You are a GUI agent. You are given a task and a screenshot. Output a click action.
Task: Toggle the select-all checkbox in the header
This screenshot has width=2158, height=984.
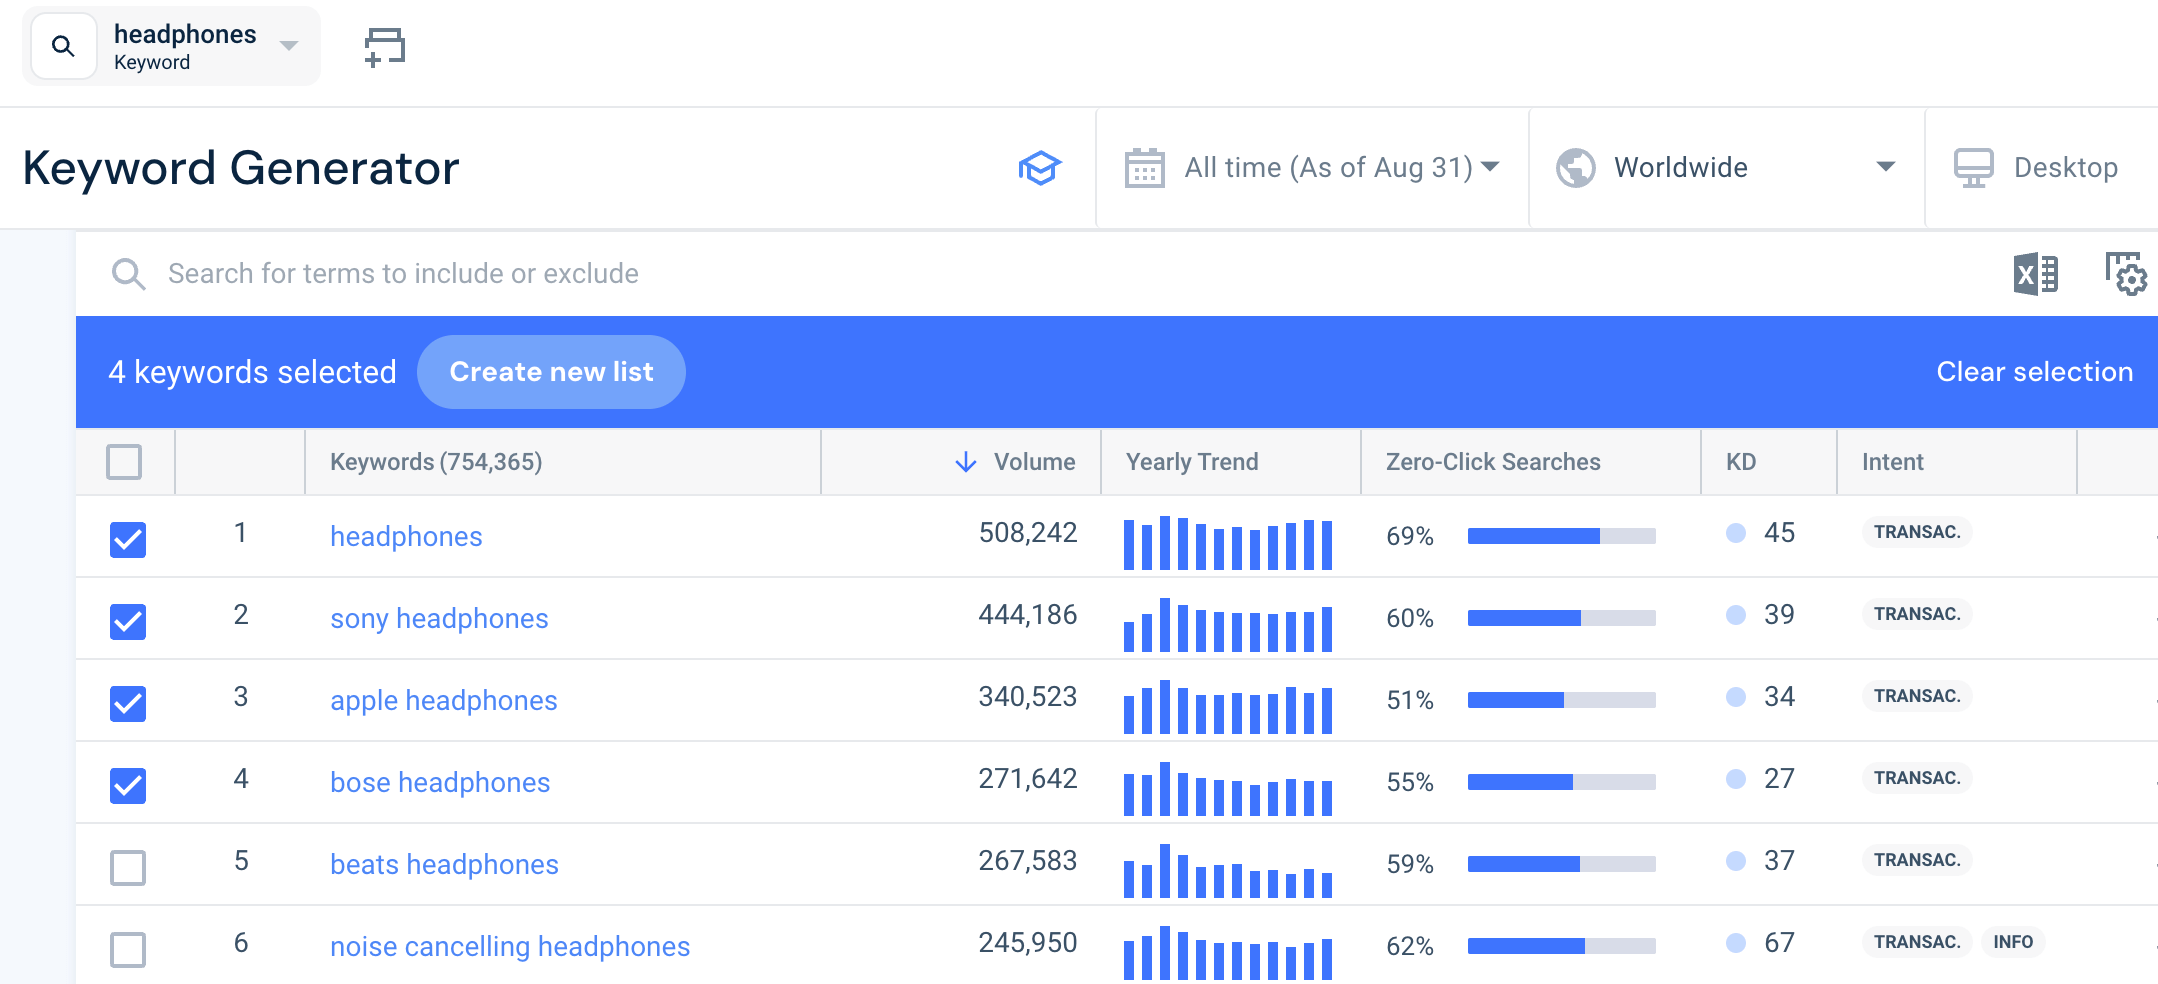(x=124, y=462)
